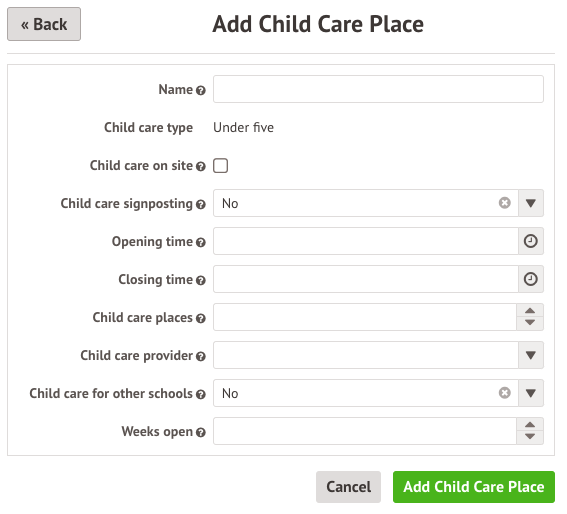Focus the Name text field
The height and width of the screenshot is (514, 567).
click(x=378, y=89)
